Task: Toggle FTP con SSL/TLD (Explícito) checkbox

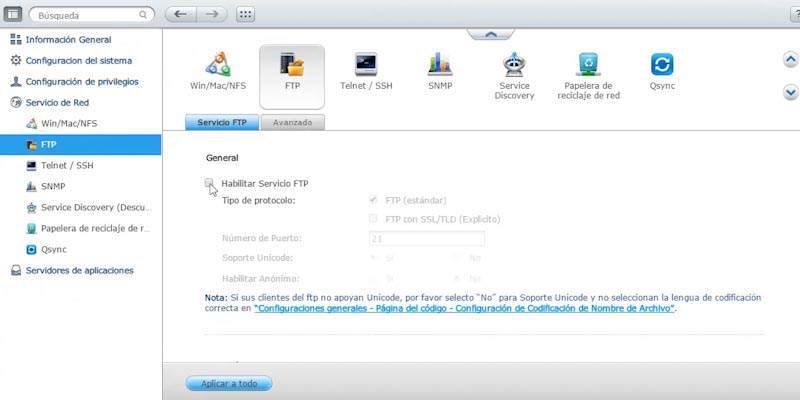Action: [x=373, y=219]
